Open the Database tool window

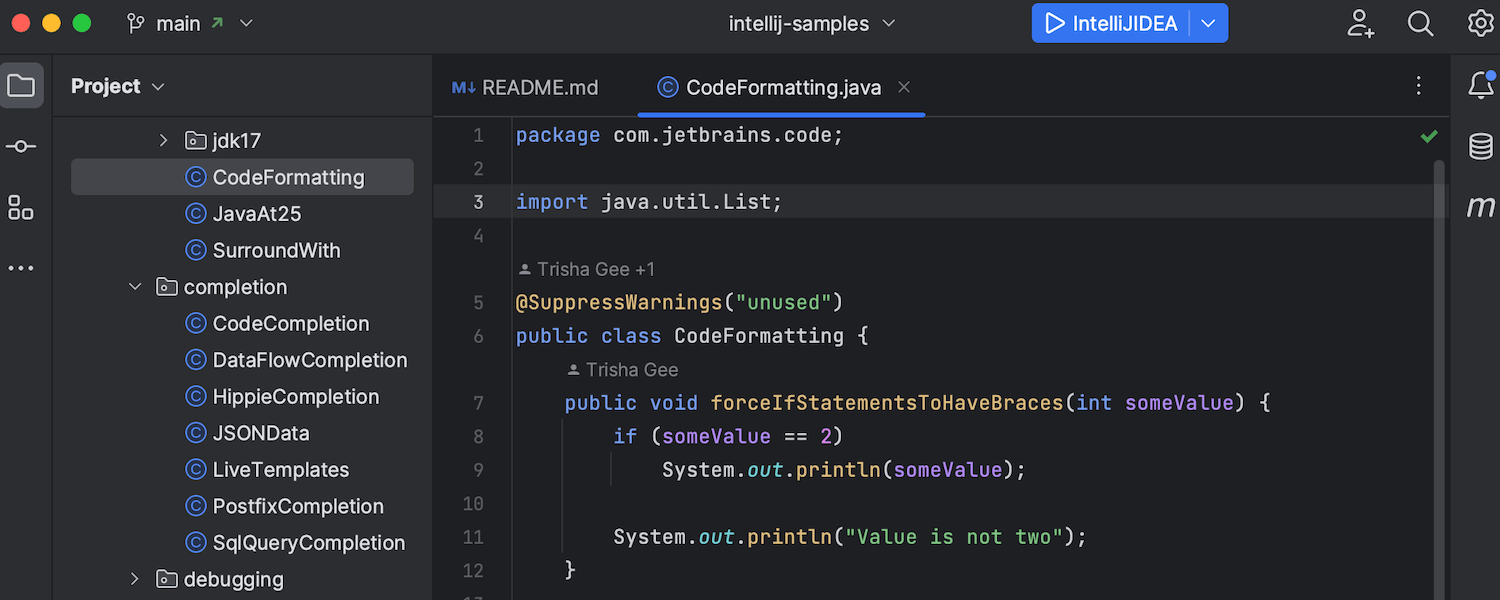[x=1480, y=146]
